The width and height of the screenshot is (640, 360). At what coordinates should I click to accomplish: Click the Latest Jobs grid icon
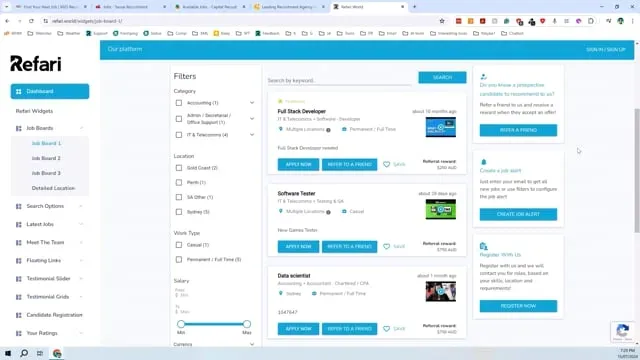pos(18,224)
